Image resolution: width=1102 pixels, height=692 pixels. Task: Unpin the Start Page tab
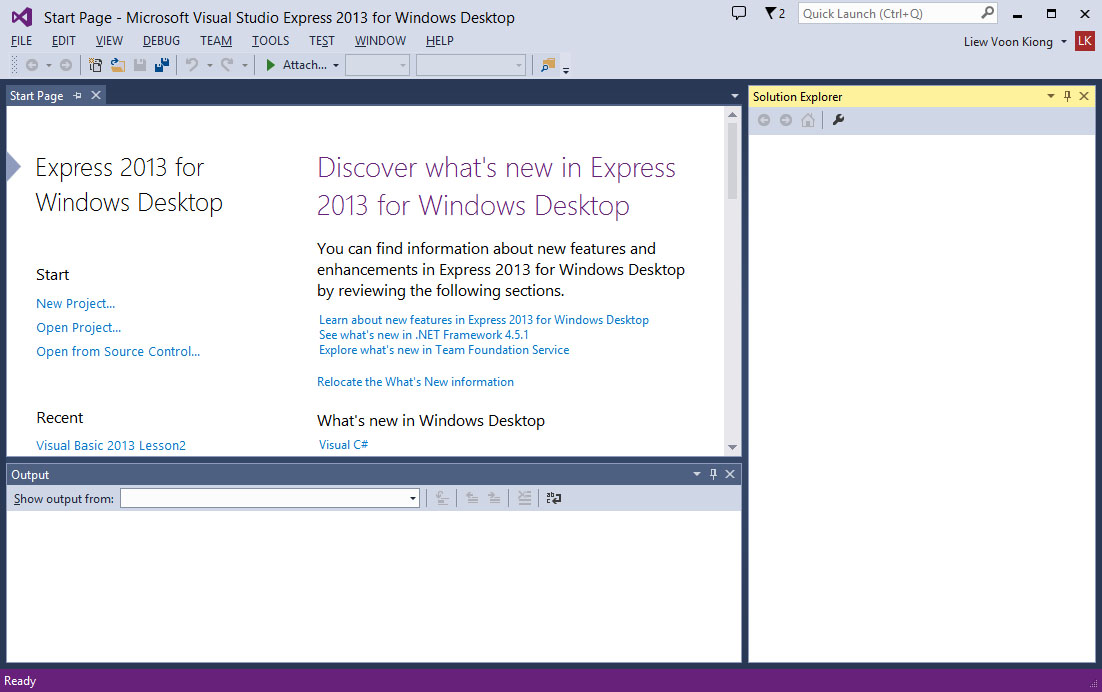pos(77,95)
